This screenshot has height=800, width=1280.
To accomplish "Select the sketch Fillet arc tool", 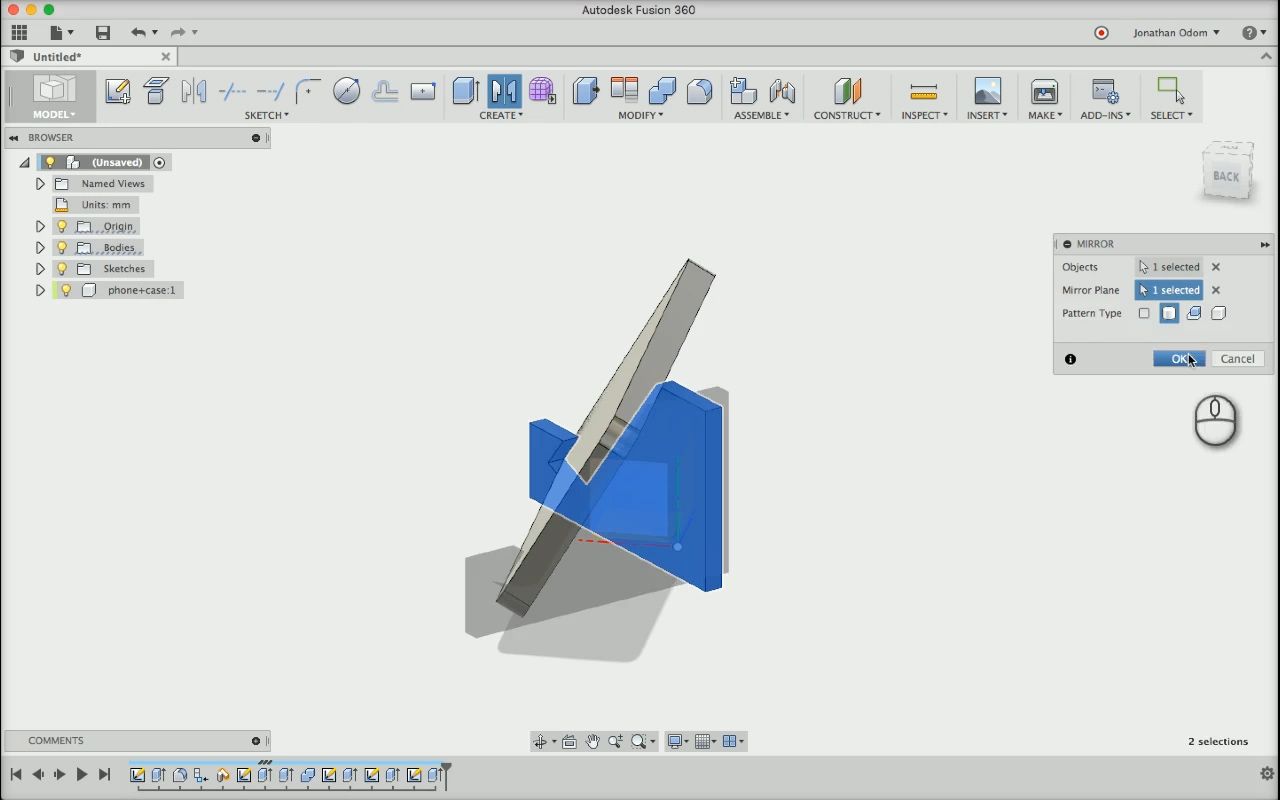I will pyautogui.click(x=308, y=91).
